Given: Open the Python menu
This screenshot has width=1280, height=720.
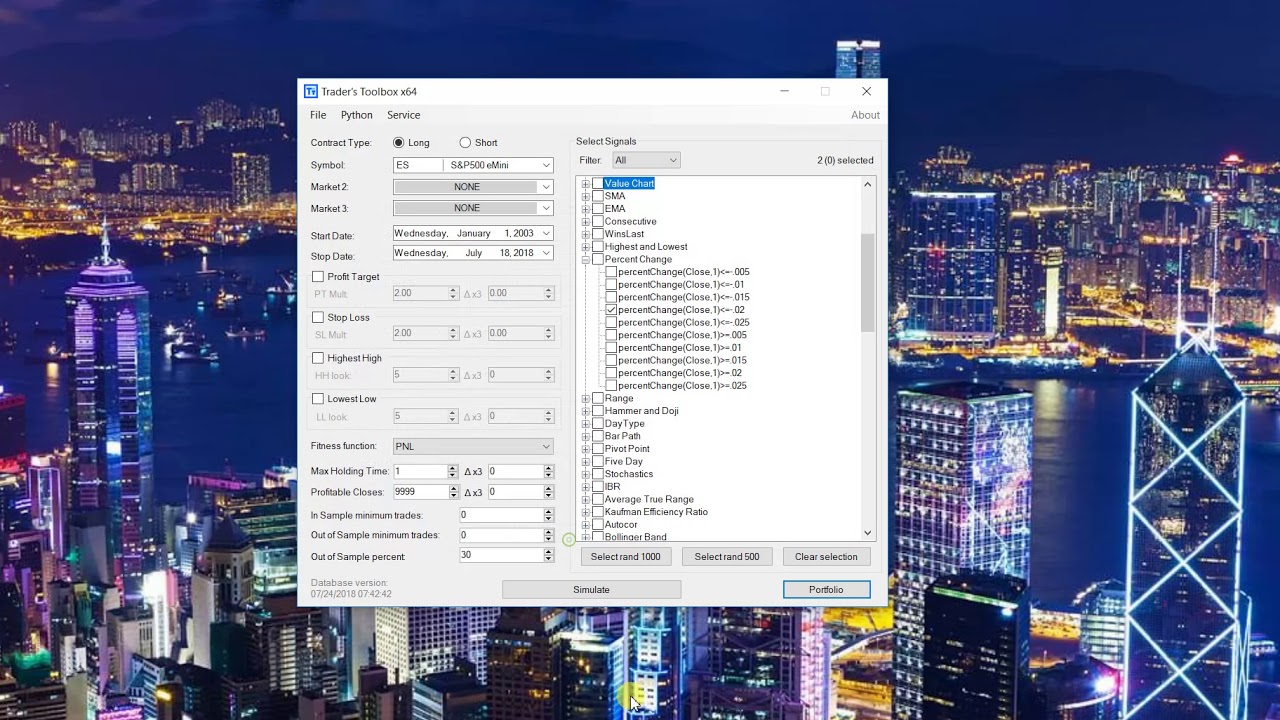Looking at the screenshot, I should [x=357, y=115].
